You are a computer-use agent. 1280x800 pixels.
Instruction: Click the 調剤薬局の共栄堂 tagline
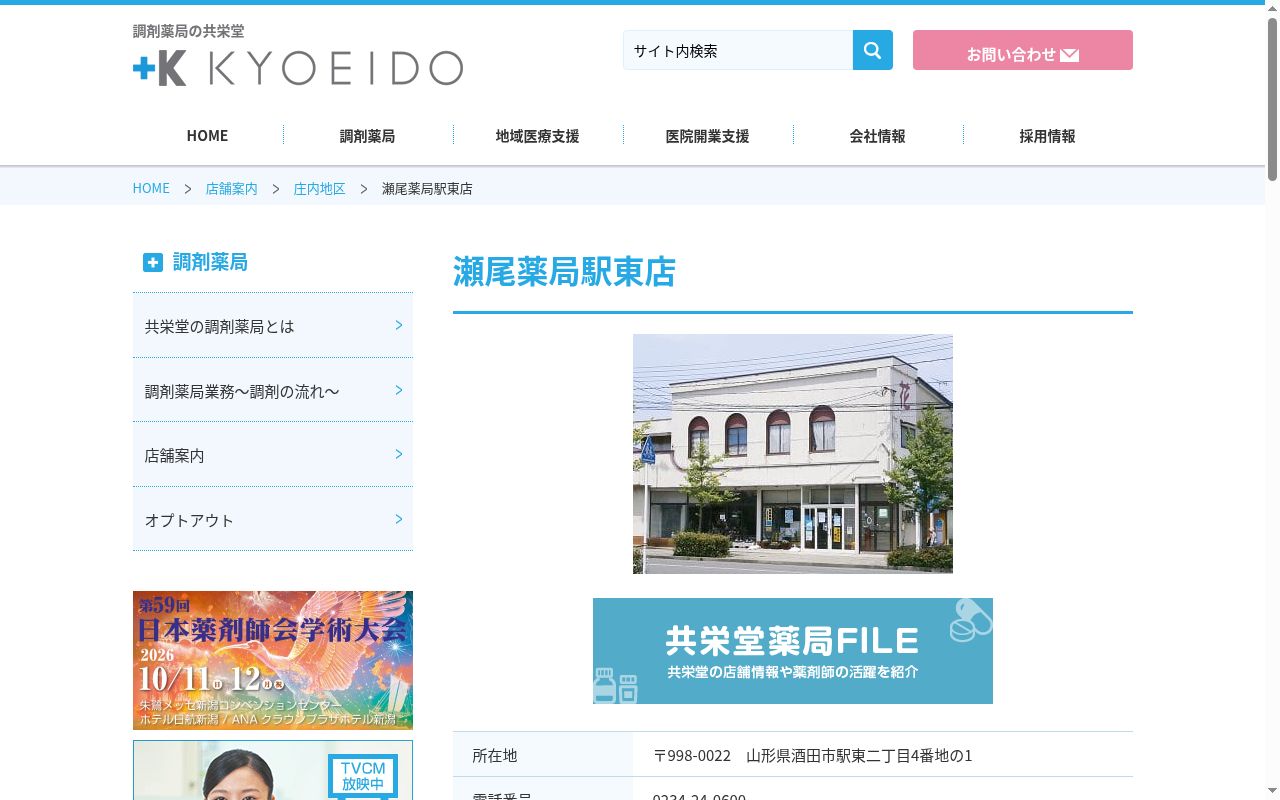click(188, 31)
